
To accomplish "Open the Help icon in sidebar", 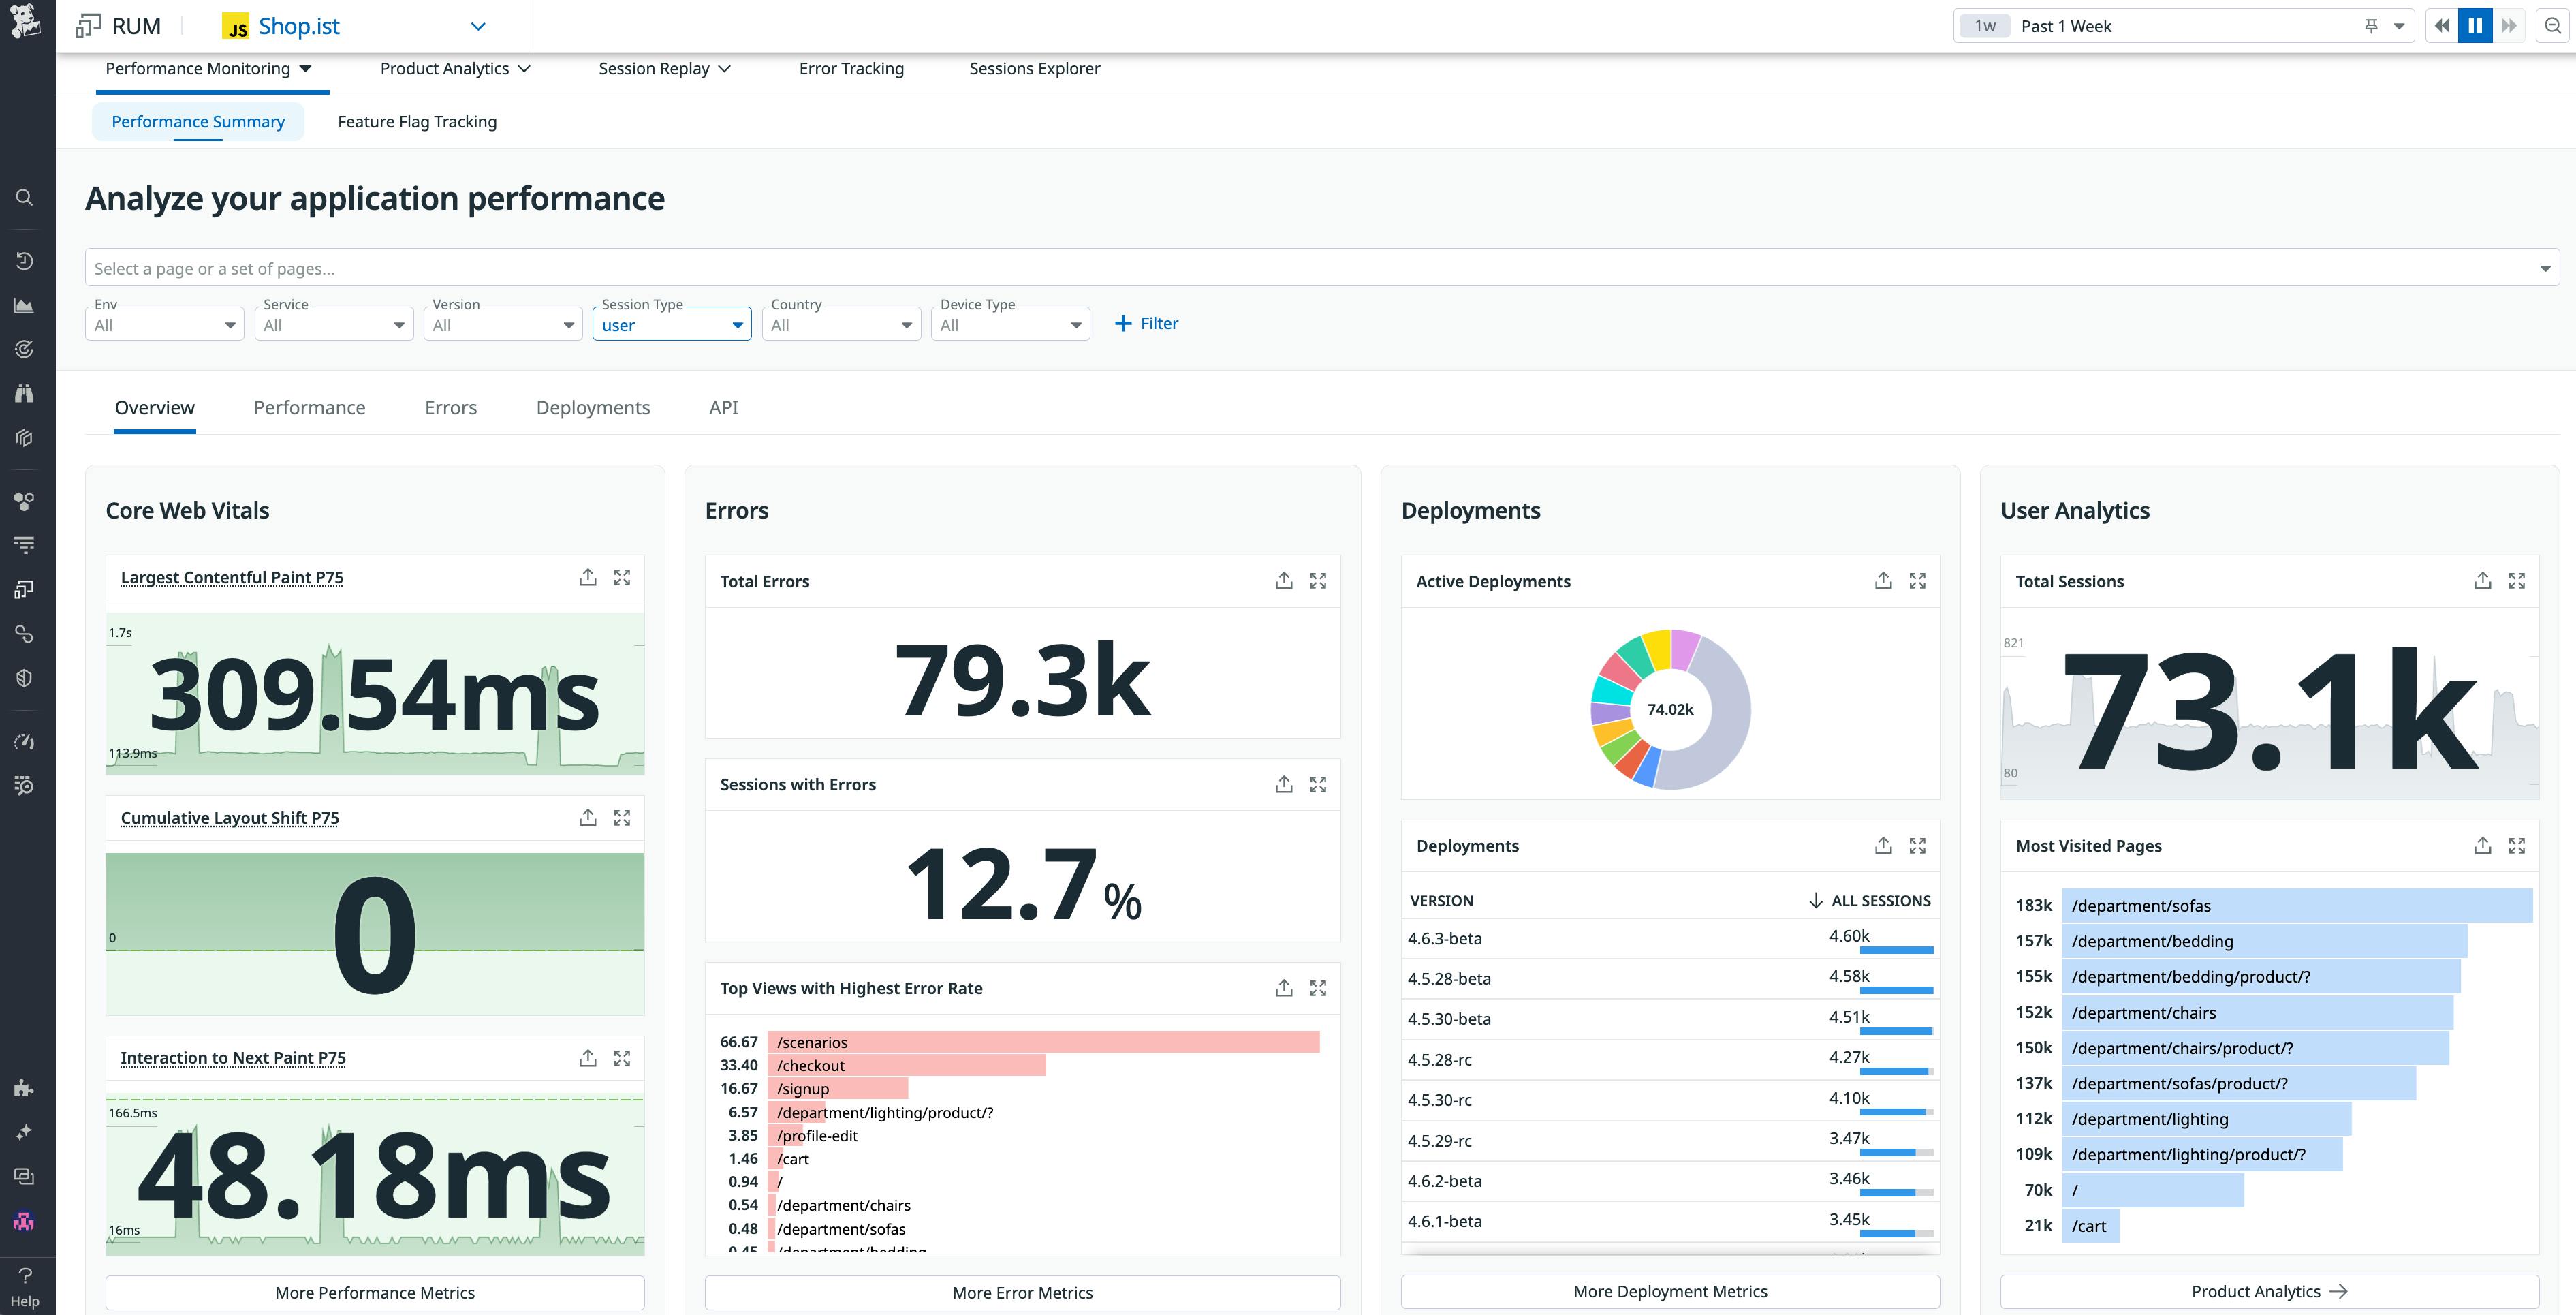I will click(x=25, y=1285).
